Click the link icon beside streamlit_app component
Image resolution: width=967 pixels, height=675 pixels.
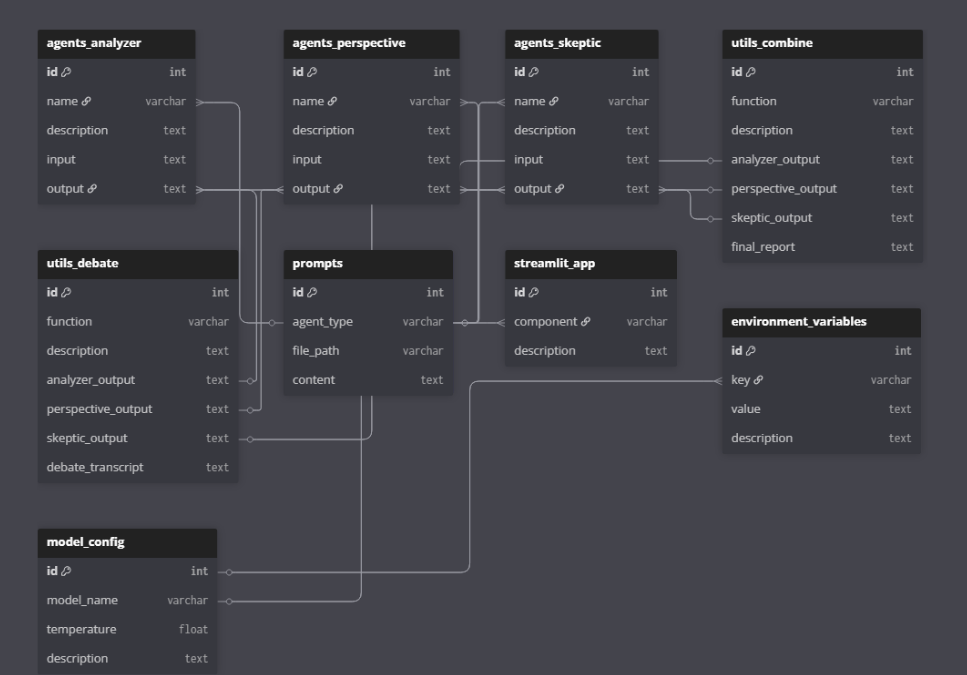(x=585, y=322)
